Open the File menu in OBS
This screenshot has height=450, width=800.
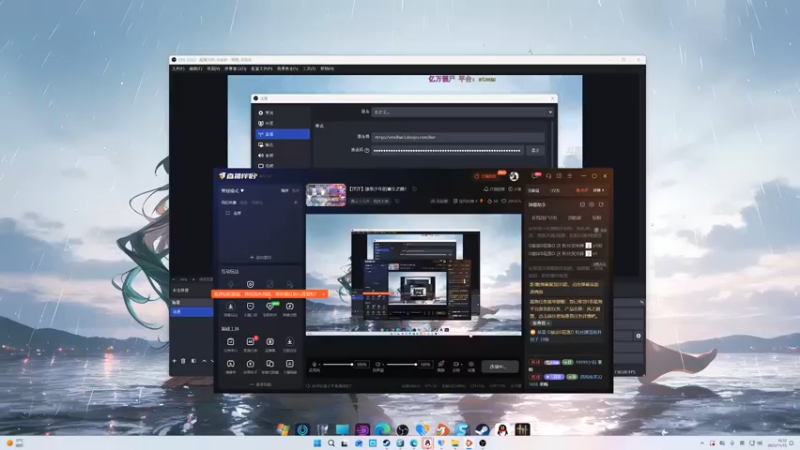178,68
